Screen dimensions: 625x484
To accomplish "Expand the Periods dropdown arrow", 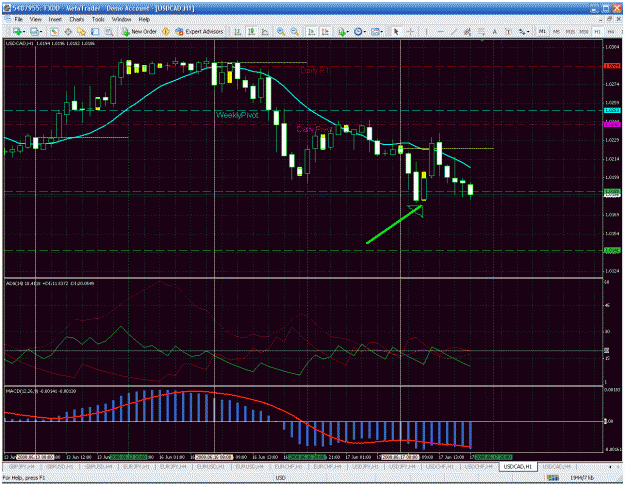I will [365, 31].
